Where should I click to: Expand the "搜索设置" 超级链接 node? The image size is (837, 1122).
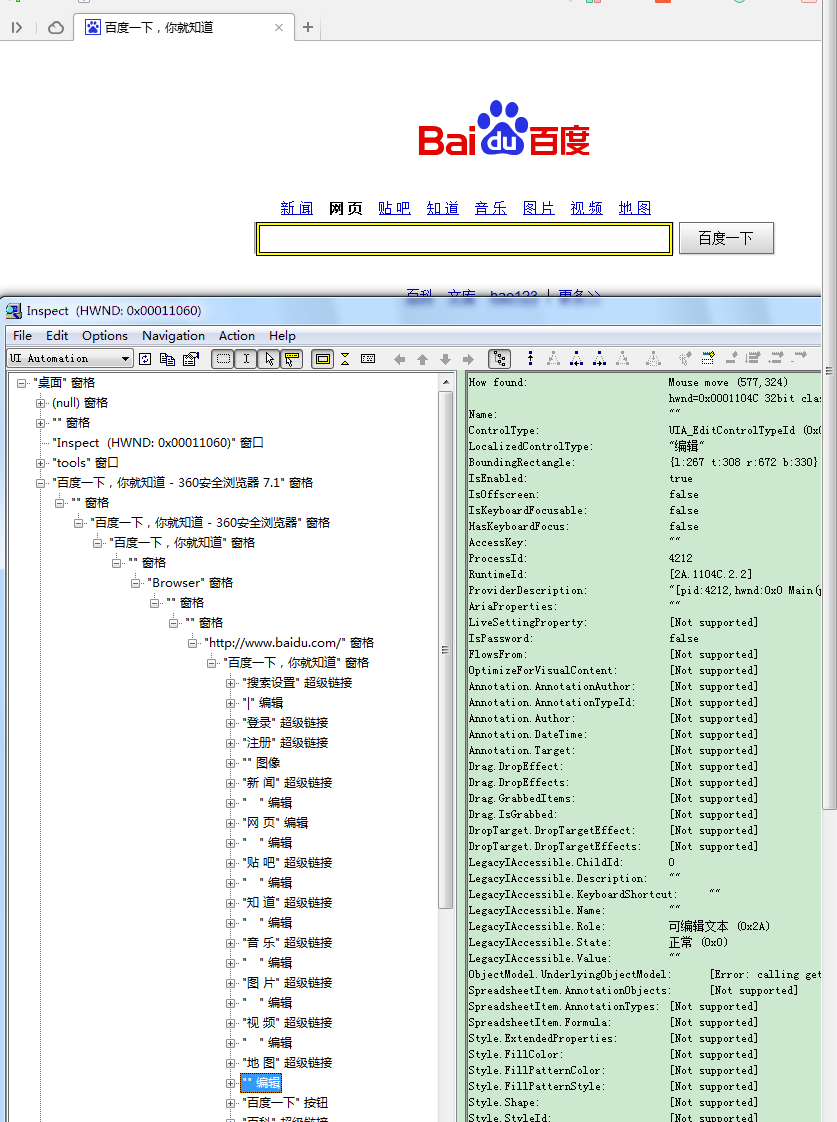[231, 683]
